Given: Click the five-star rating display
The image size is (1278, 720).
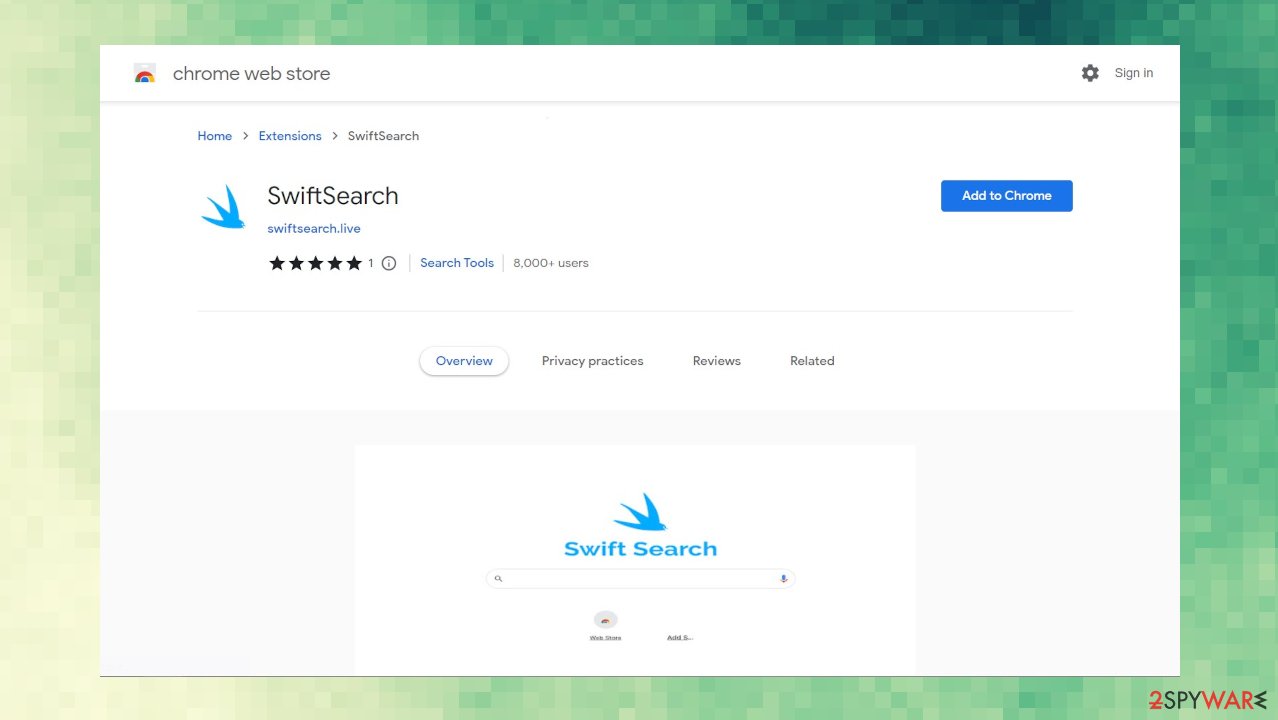Looking at the screenshot, I should [x=316, y=263].
